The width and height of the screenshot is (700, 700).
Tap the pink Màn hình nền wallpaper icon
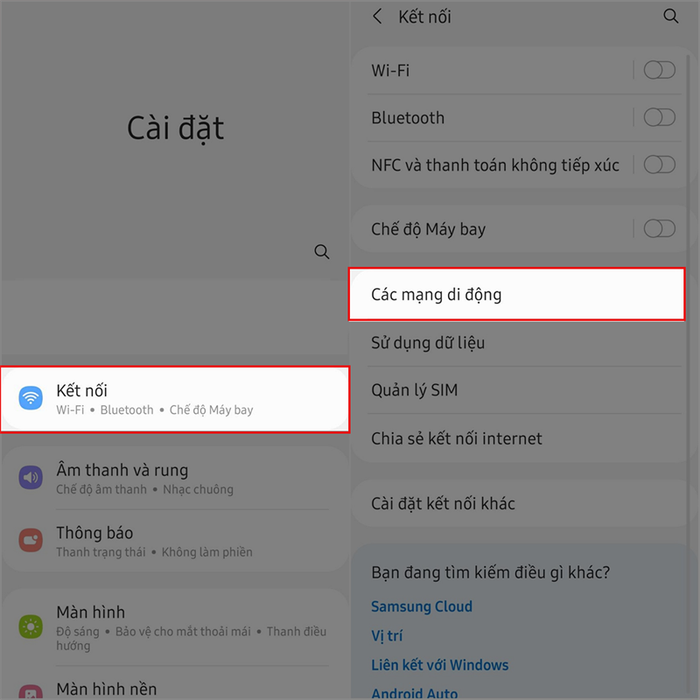point(31,692)
